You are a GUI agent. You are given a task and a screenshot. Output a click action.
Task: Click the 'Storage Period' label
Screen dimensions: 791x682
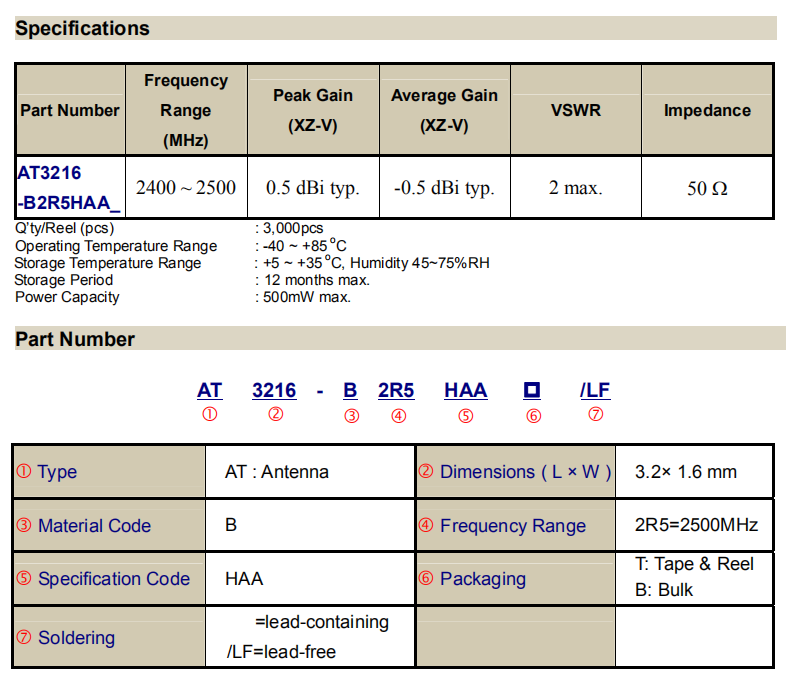coord(64,280)
